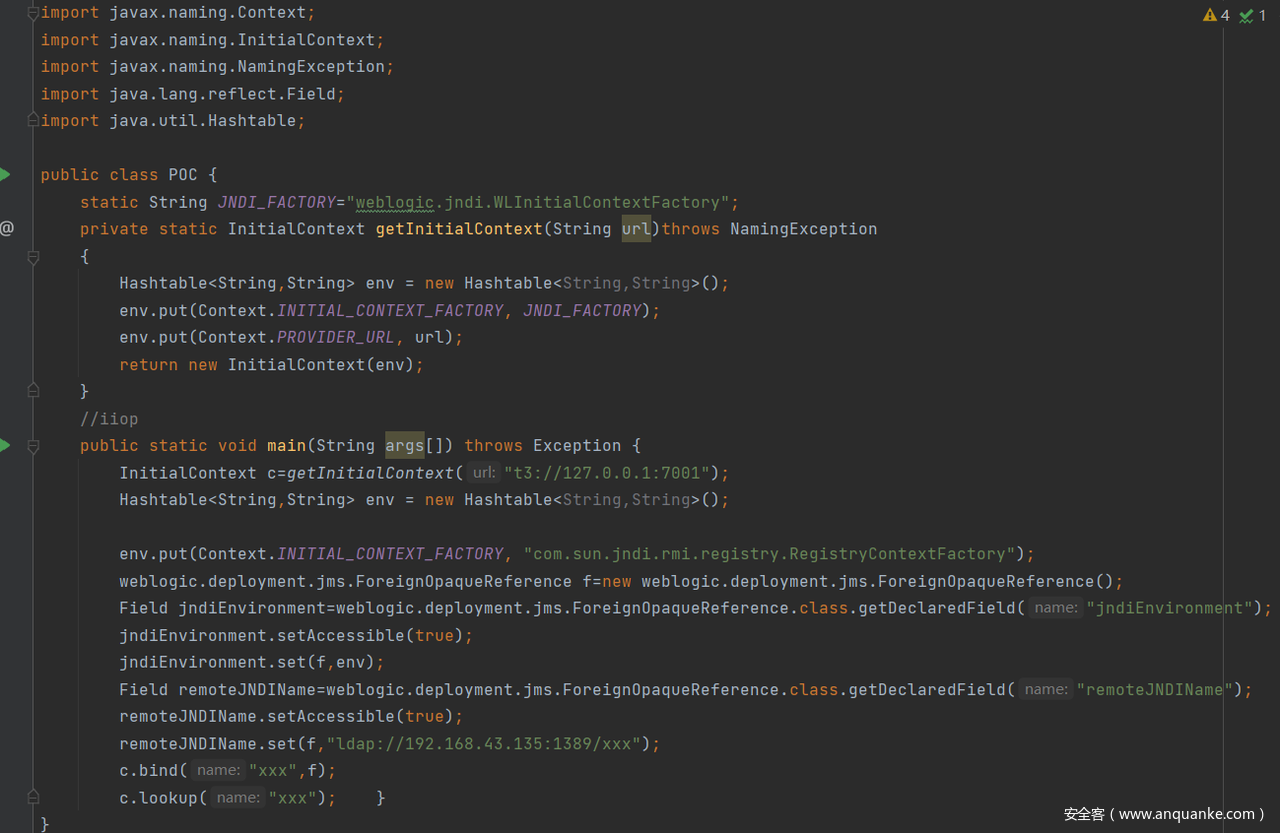Click the string literal "jndiEnvironment"
This screenshot has width=1280, height=833.
tap(1169, 608)
